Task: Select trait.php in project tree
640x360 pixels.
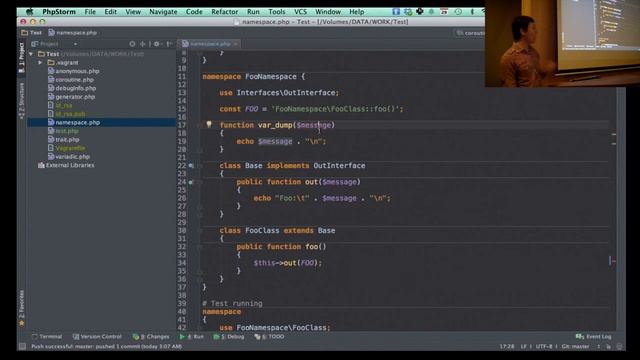Action: [x=63, y=140]
